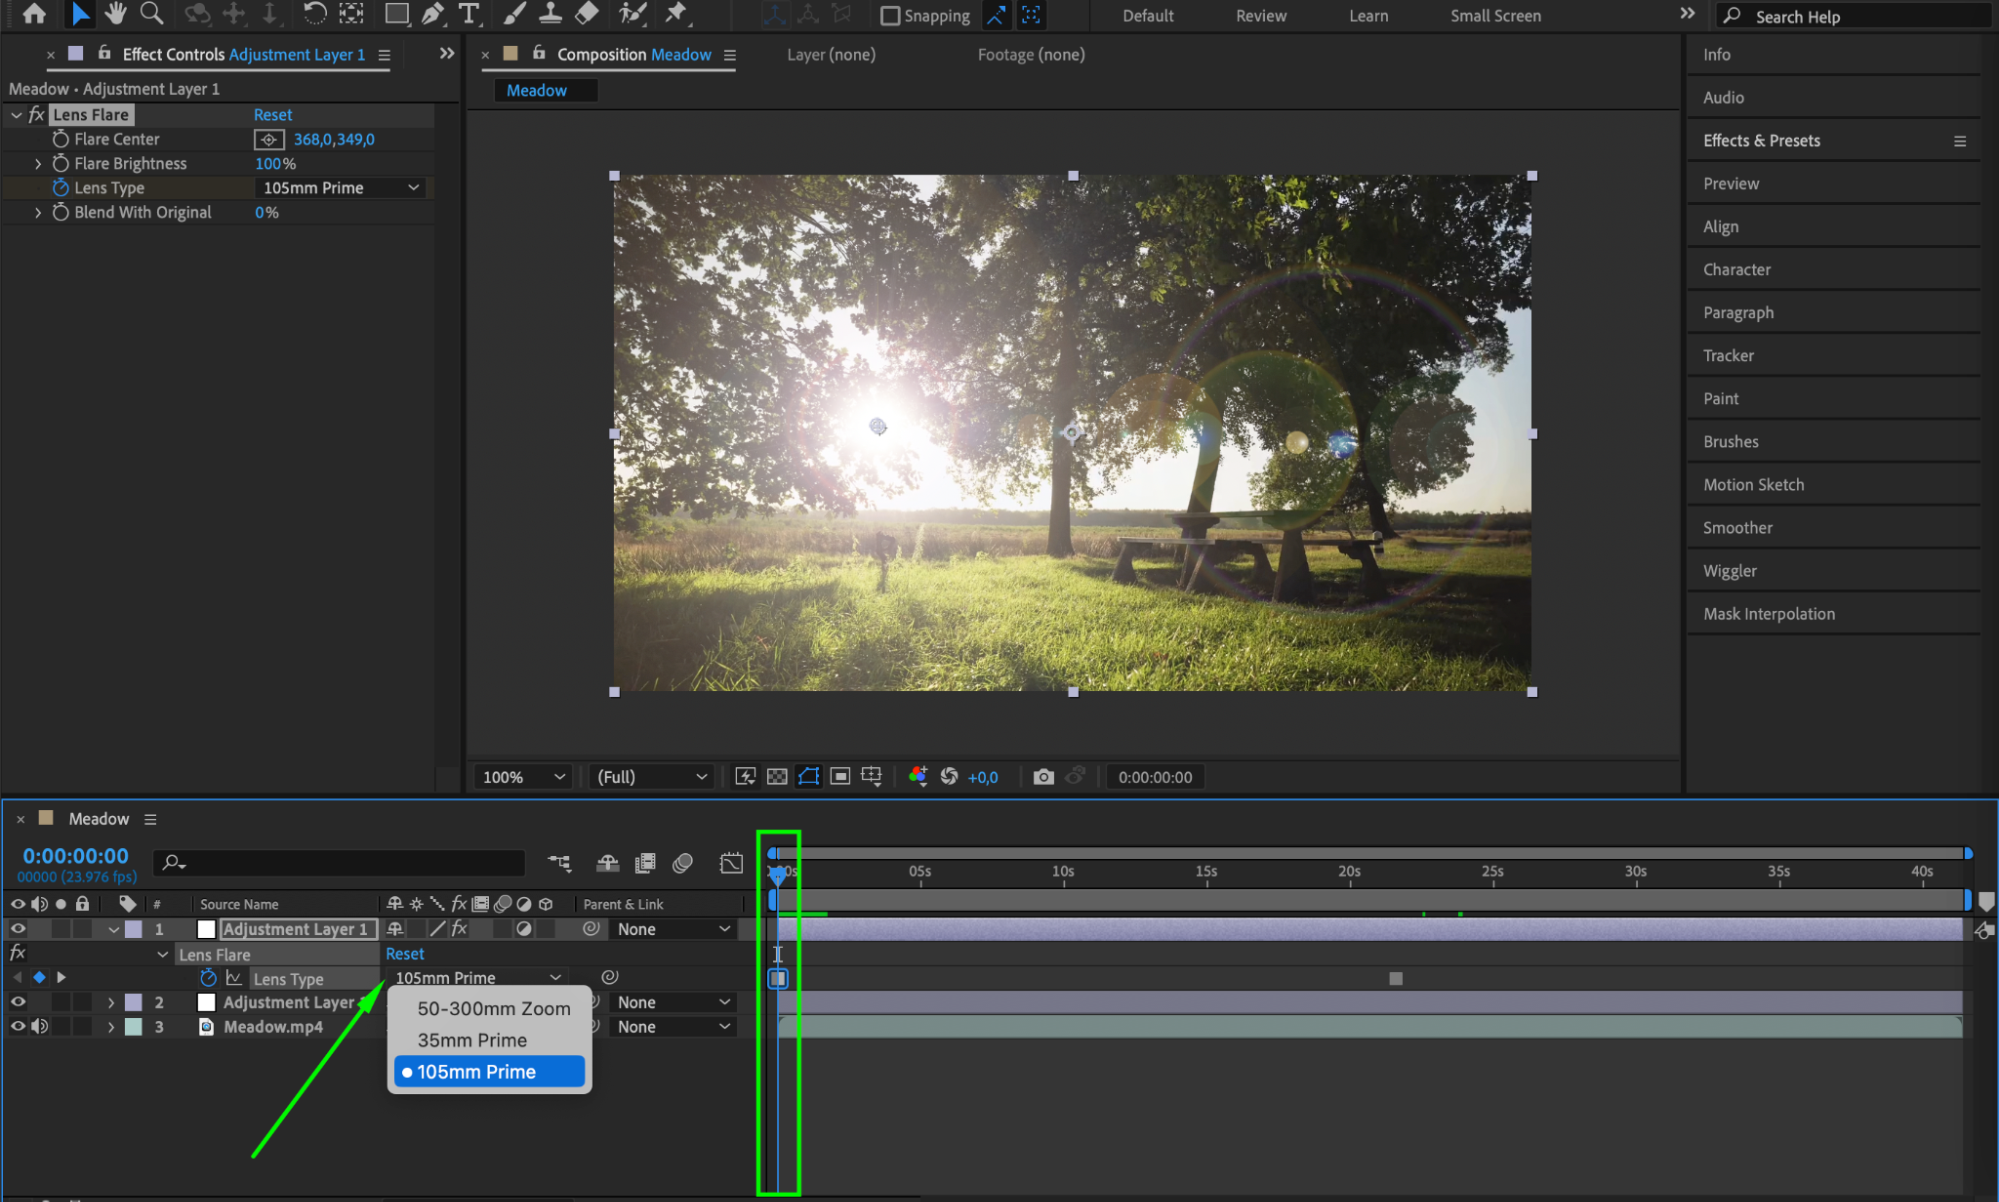Select the Hand tool

116,13
